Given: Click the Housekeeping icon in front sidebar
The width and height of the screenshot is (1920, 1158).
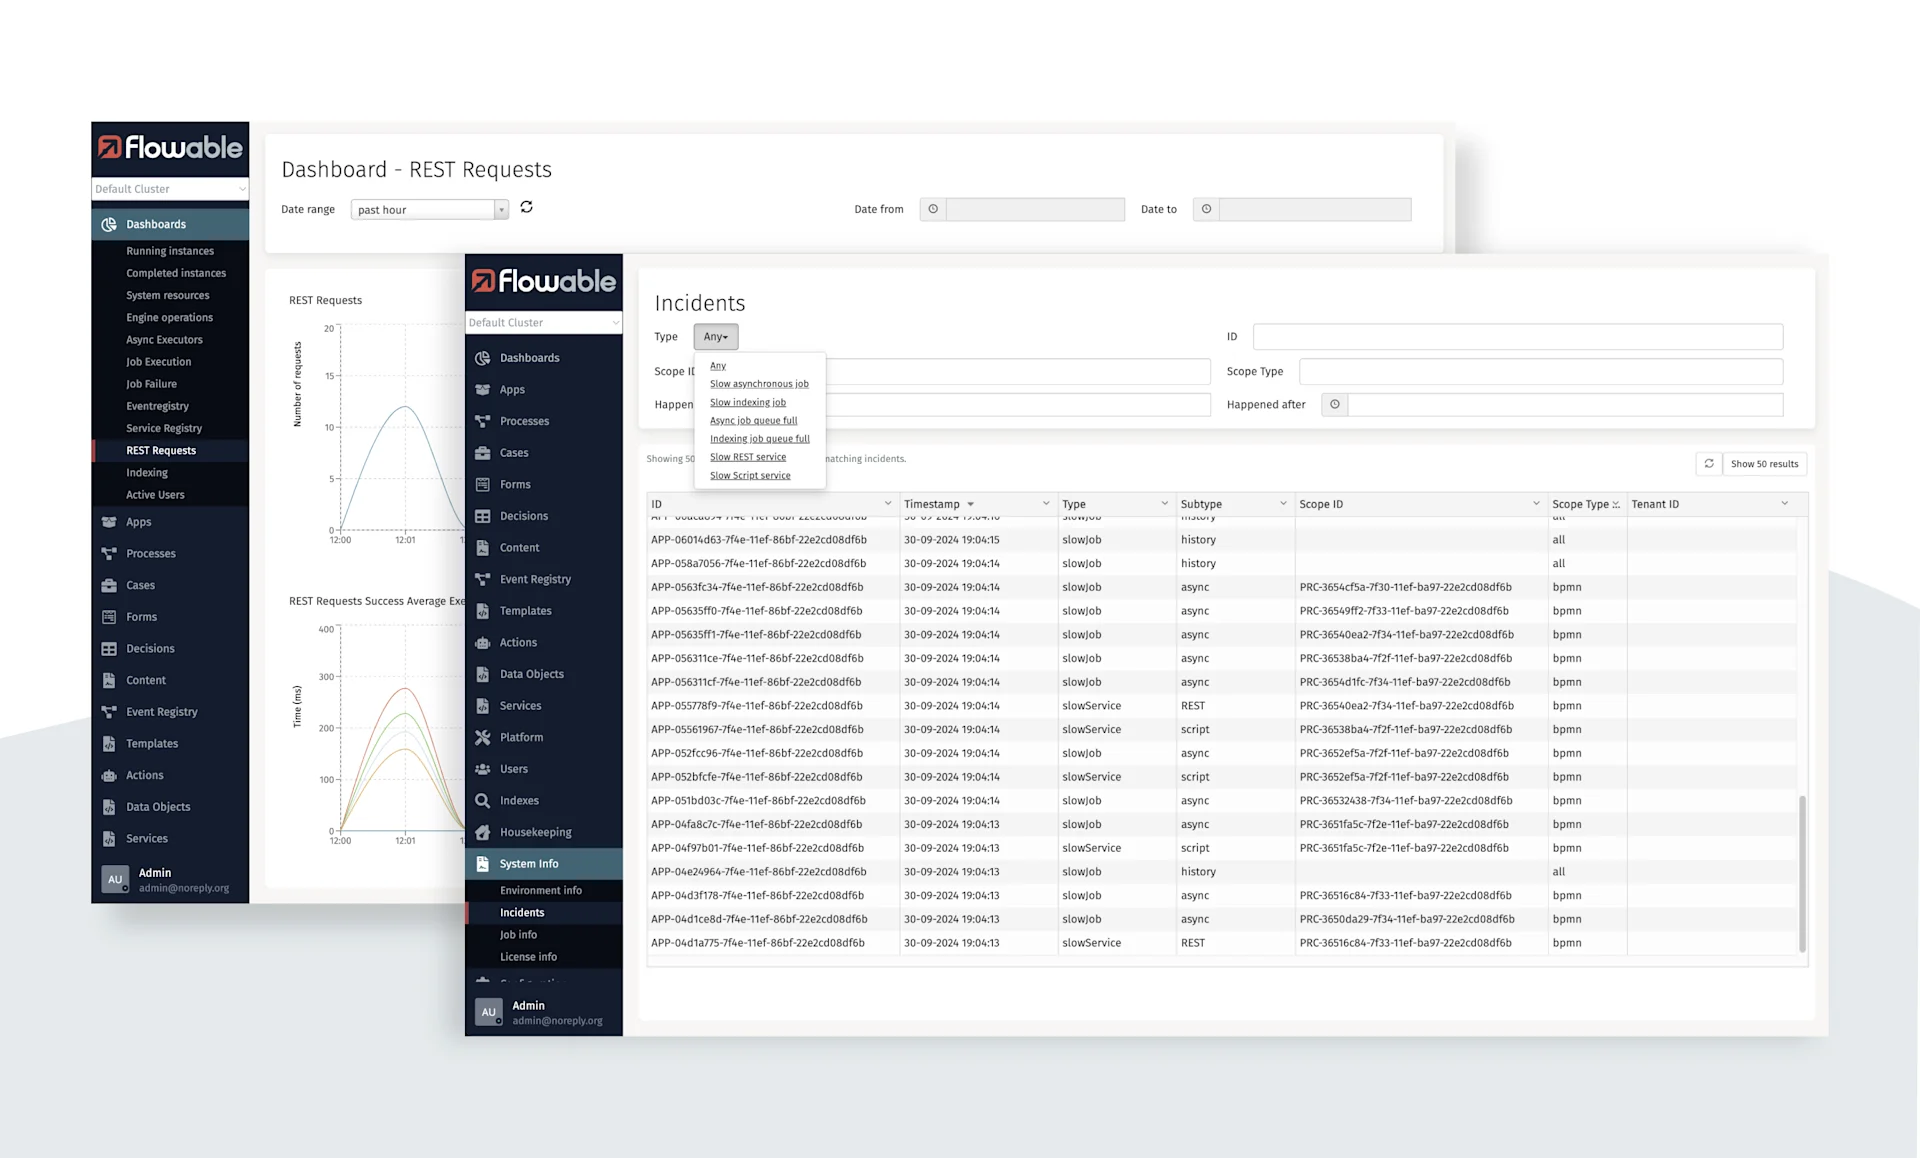Looking at the screenshot, I should [483, 832].
